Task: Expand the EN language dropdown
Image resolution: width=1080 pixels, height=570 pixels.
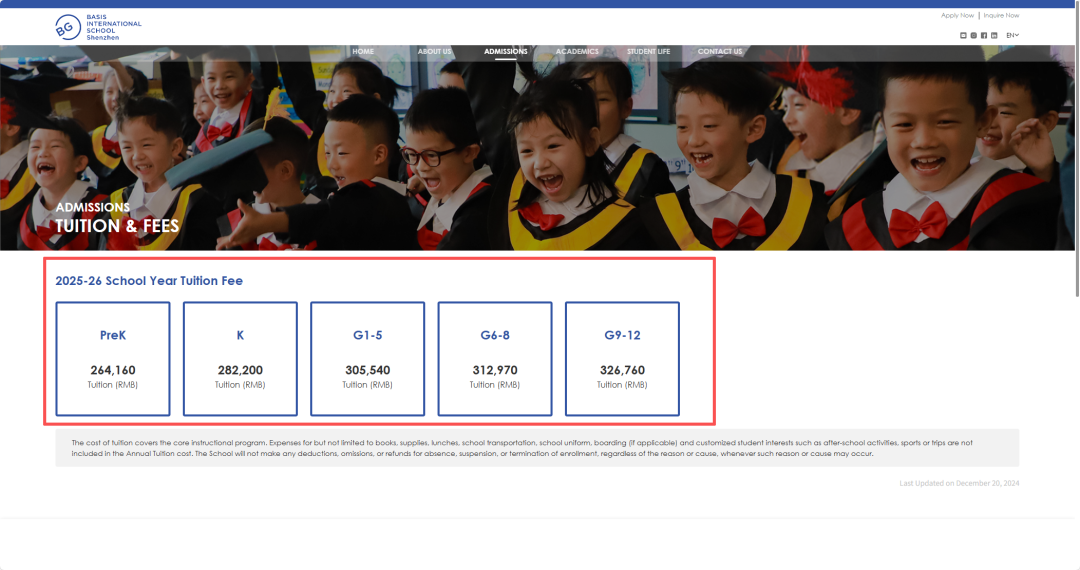Action: (x=1012, y=35)
